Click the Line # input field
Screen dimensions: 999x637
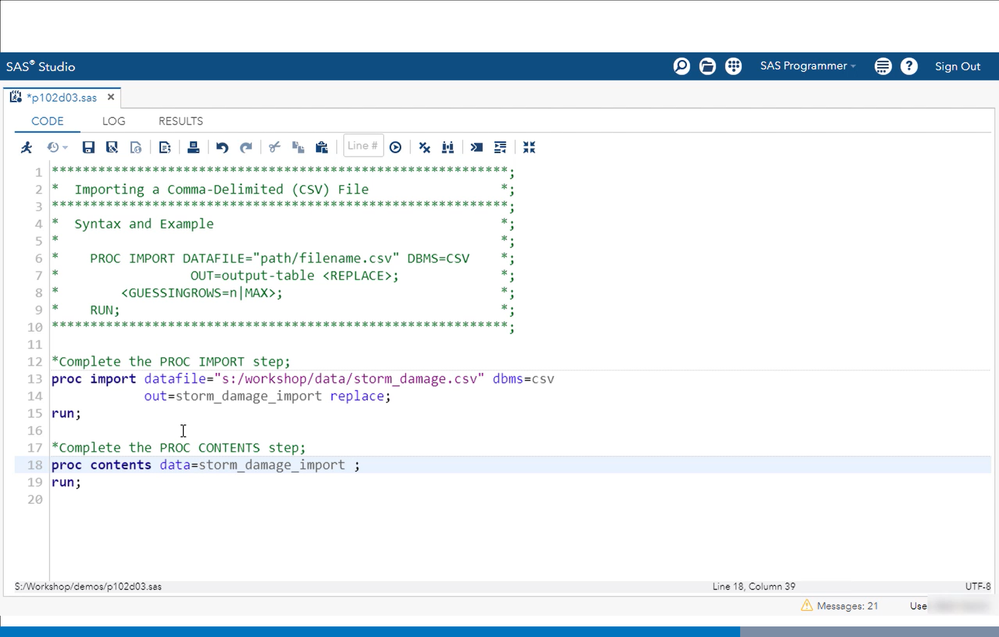point(362,146)
